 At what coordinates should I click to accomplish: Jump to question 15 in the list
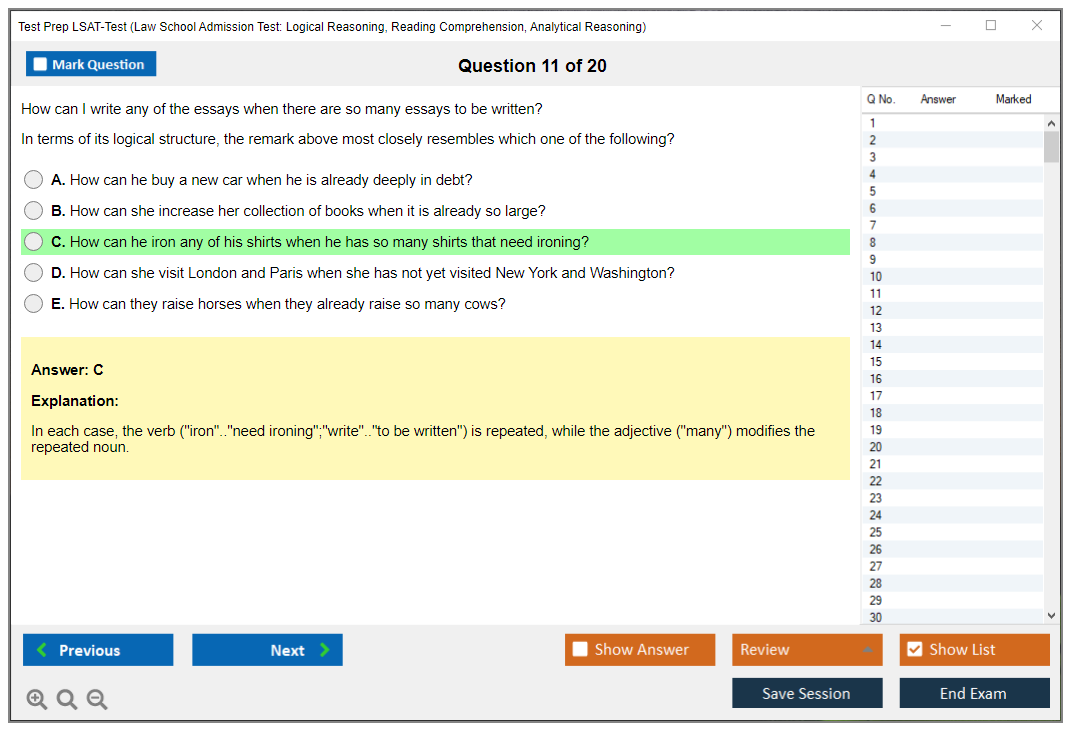876,362
